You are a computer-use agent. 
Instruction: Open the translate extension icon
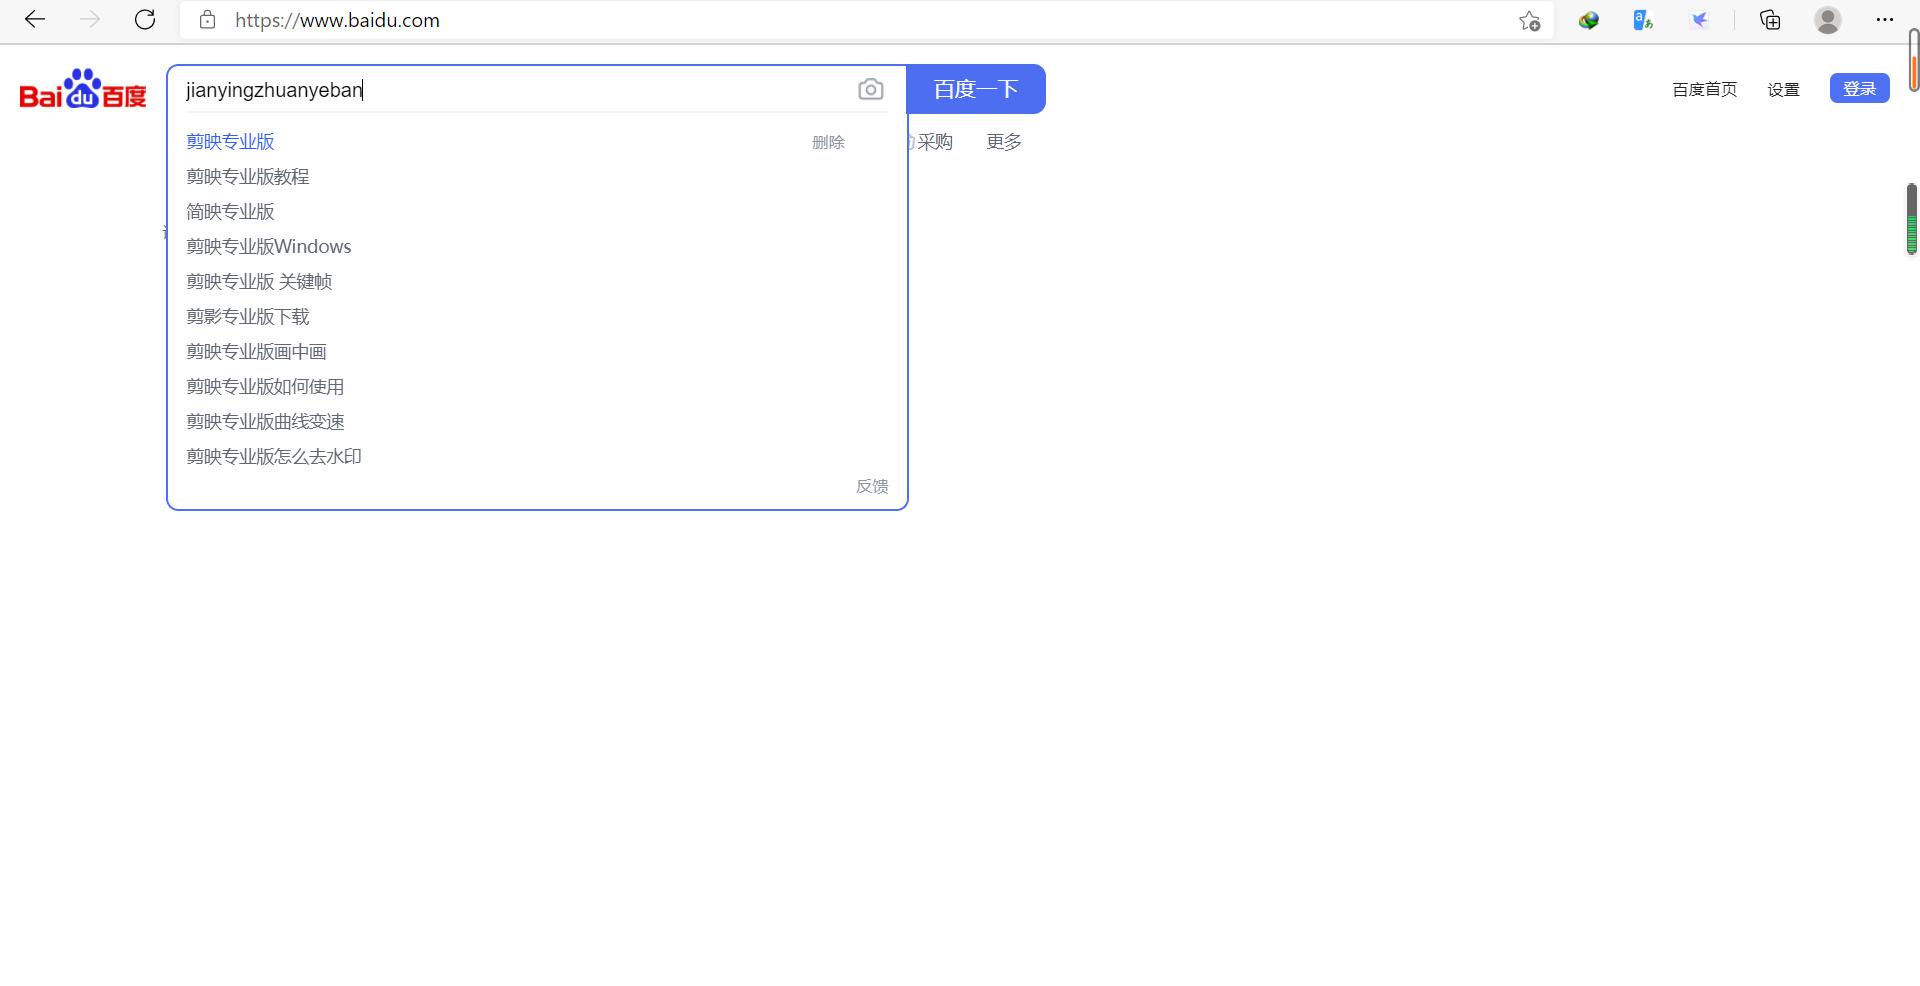pyautogui.click(x=1643, y=20)
